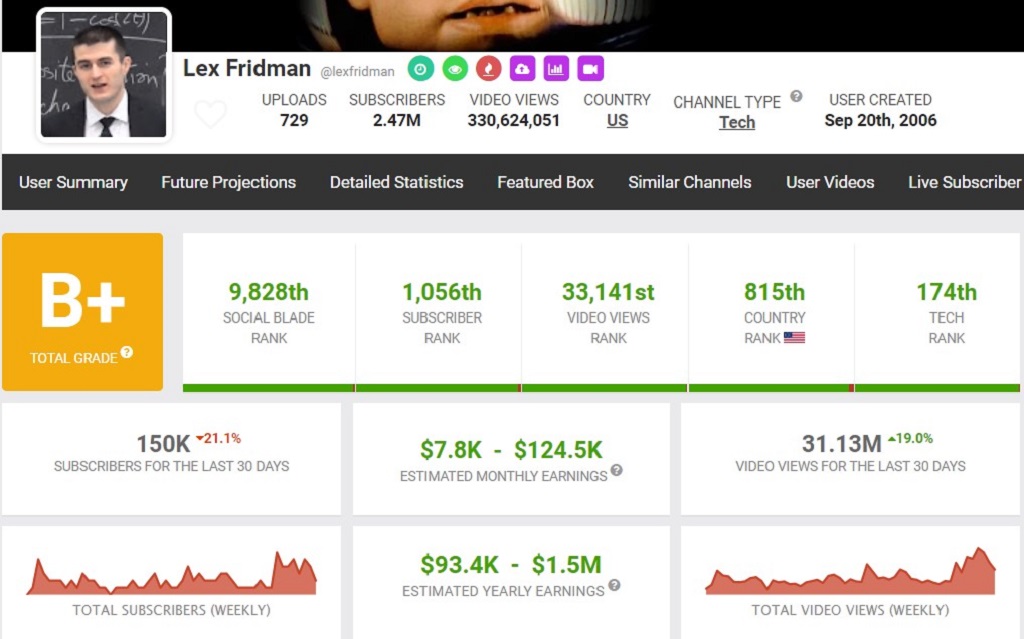Screen dimensions: 1024x639
Task: Open the Detailed Statistics tab
Action: tap(396, 182)
